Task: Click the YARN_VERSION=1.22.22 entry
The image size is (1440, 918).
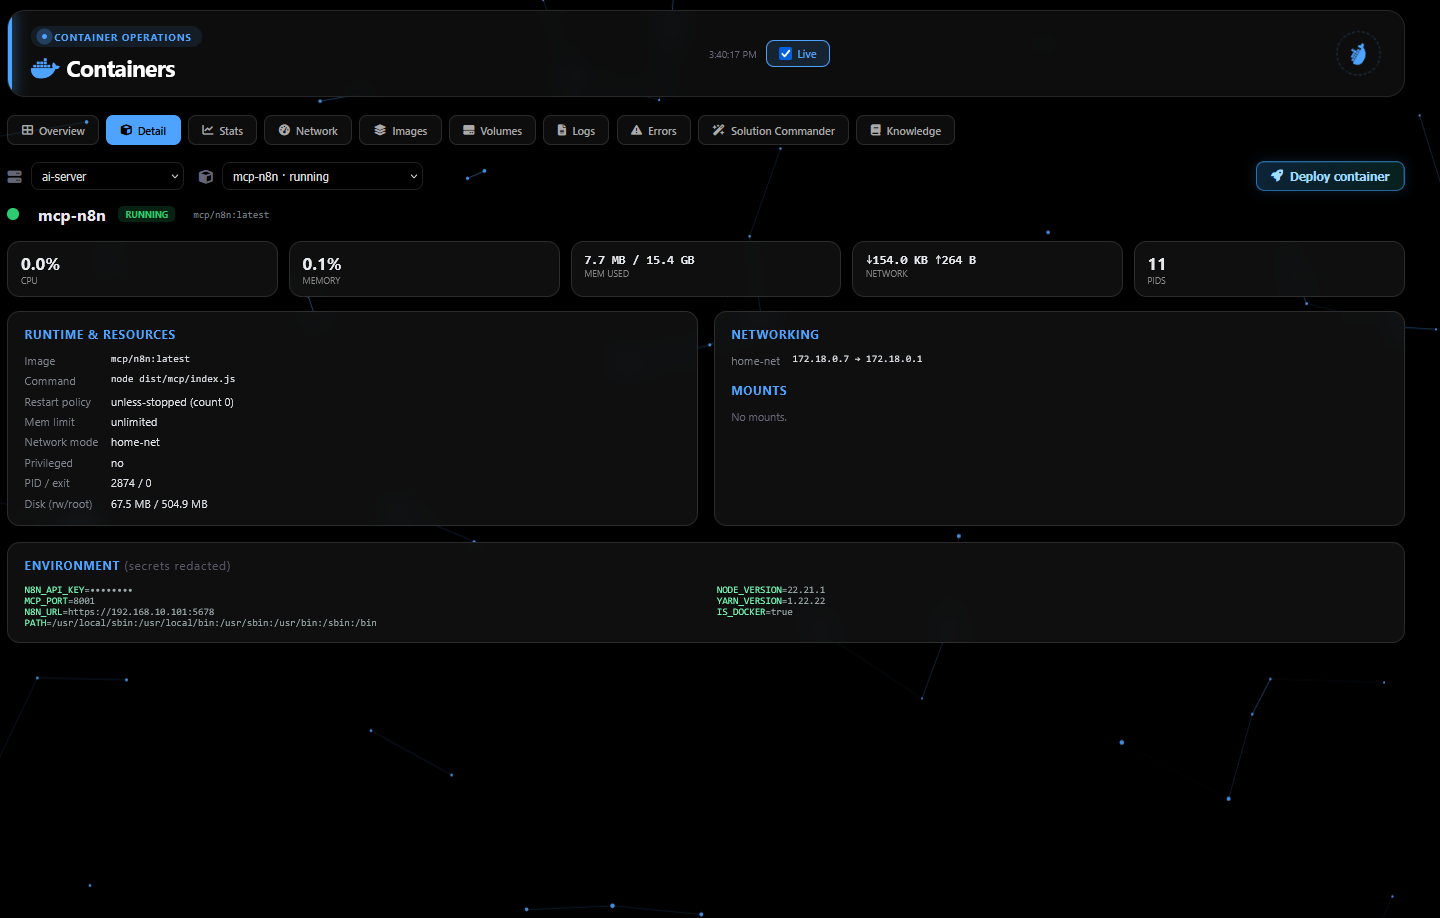Action: click(771, 601)
